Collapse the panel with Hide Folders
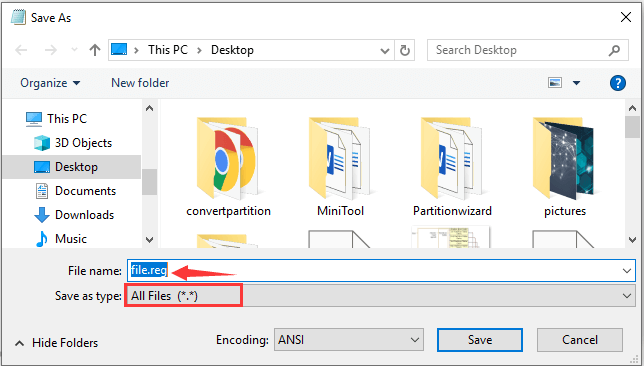644x366 pixels. pos(57,343)
